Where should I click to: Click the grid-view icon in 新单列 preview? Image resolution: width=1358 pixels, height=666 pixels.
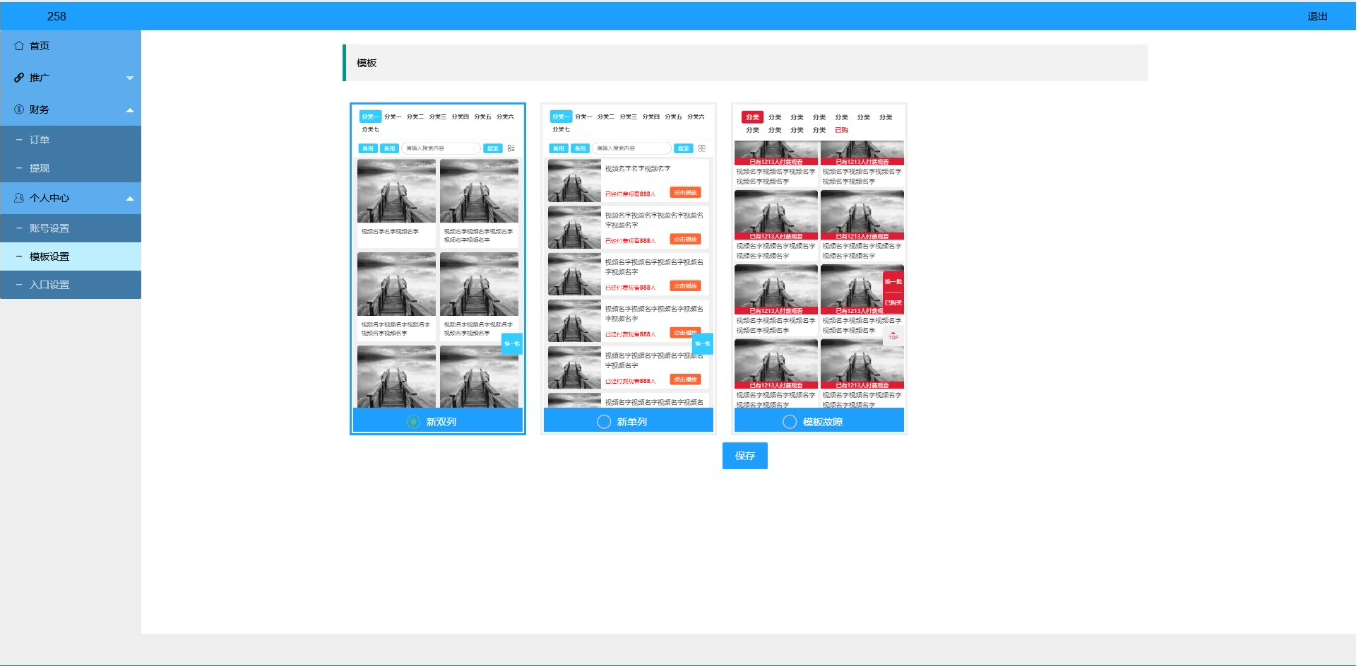coord(702,148)
